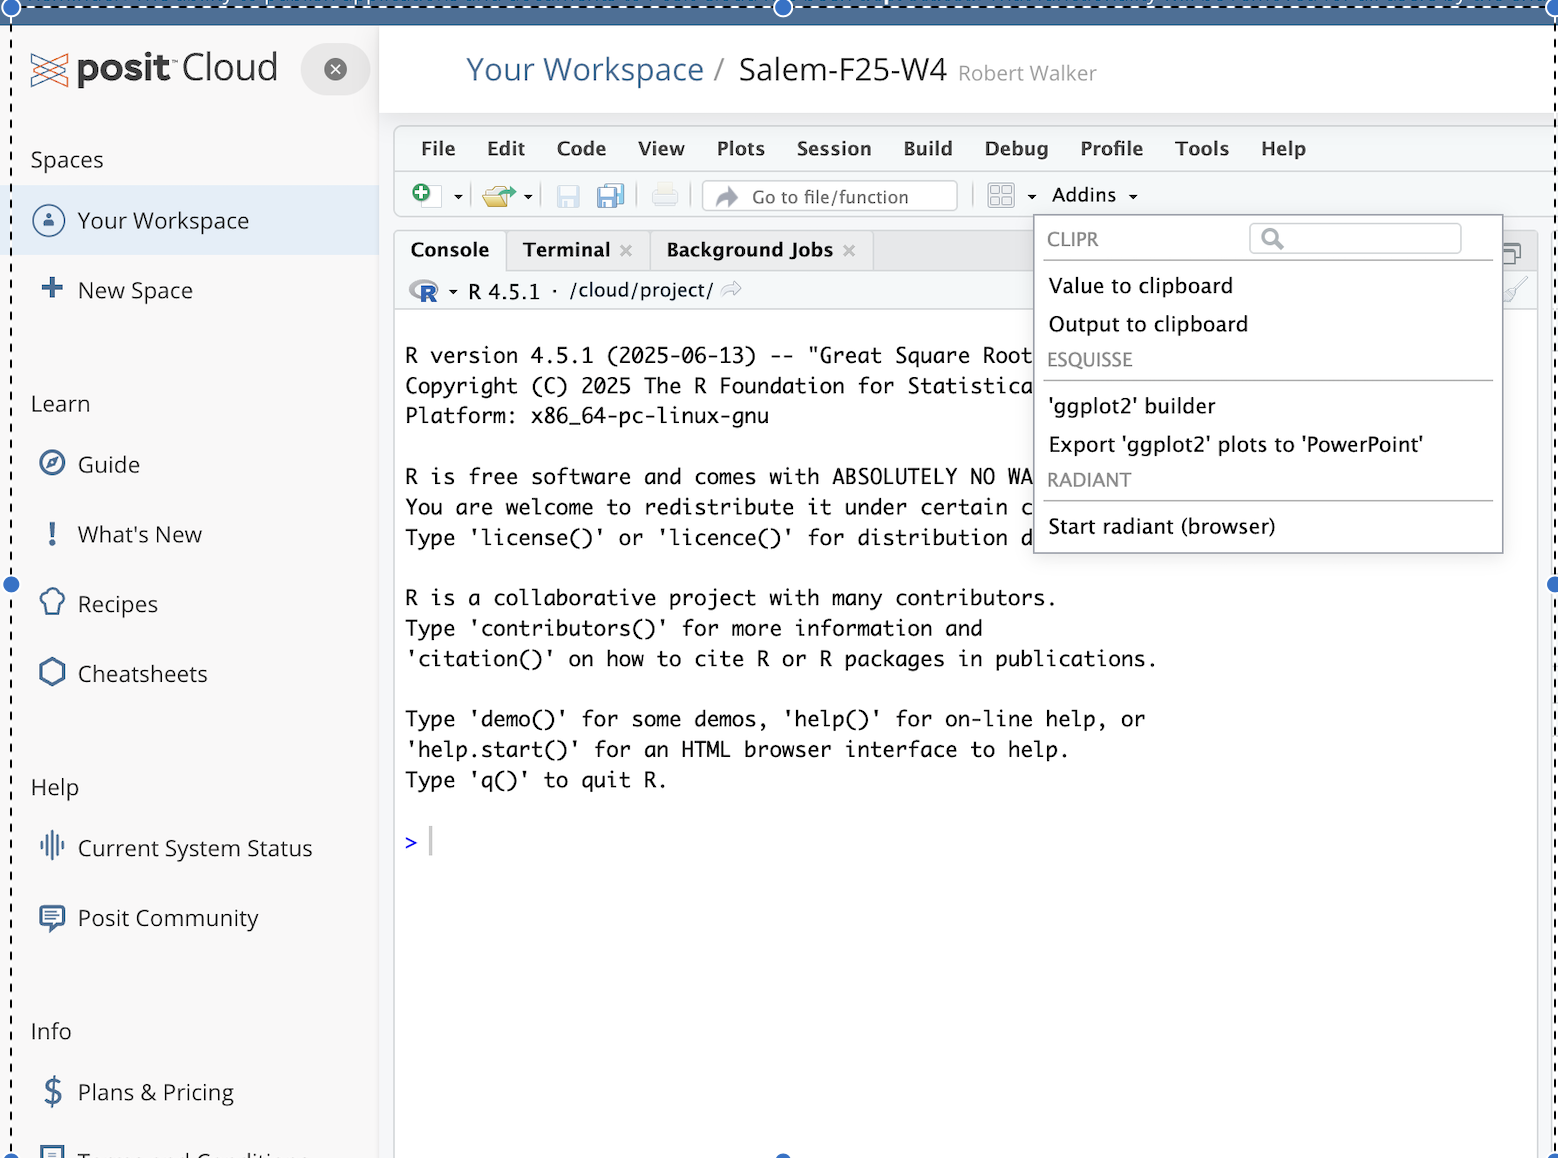This screenshot has height=1158, width=1558.
Task: Click the posit Cloud logo
Action: [x=154, y=69]
